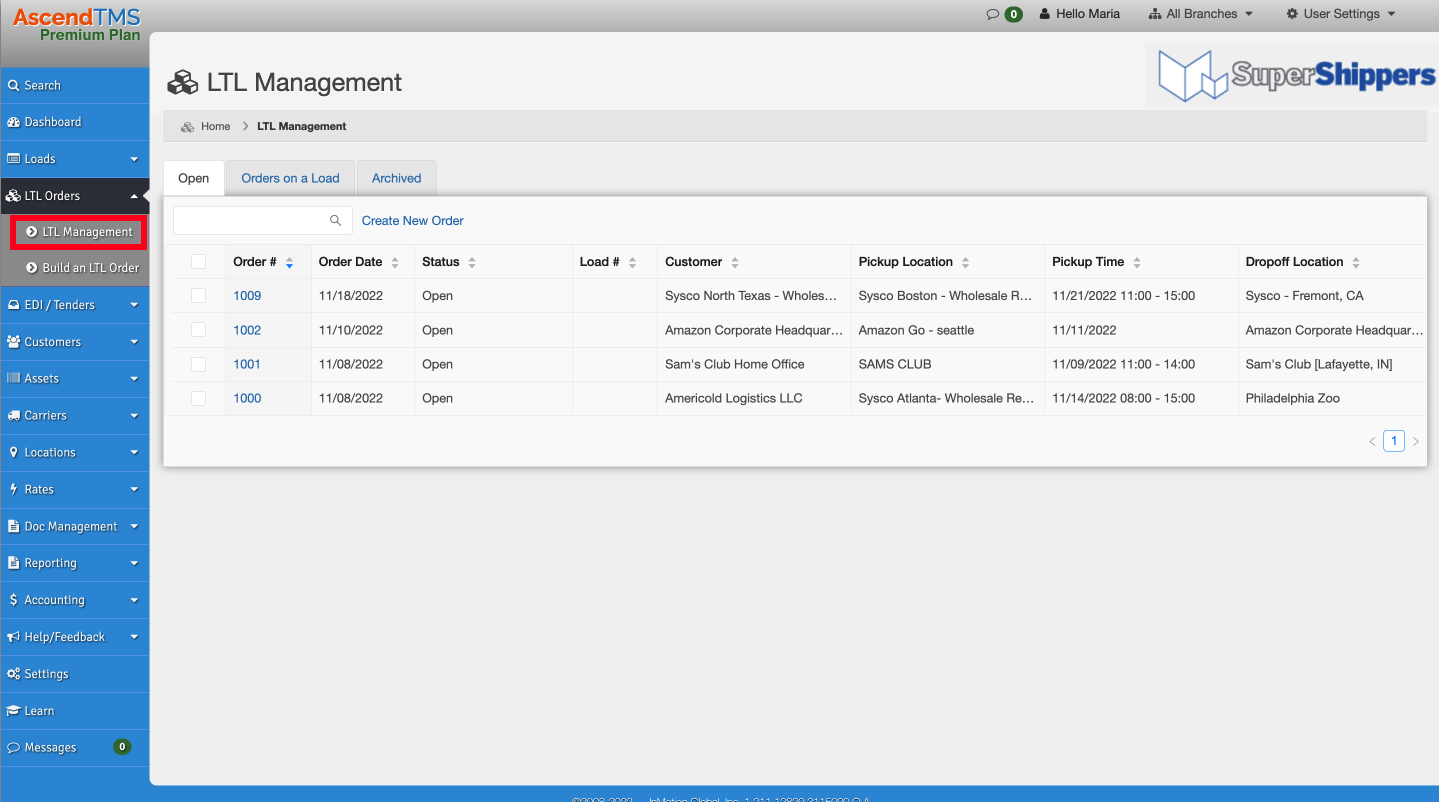The height and width of the screenshot is (802, 1439).
Task: Click the Accounting dollar sign icon
Action: pyautogui.click(x=13, y=601)
